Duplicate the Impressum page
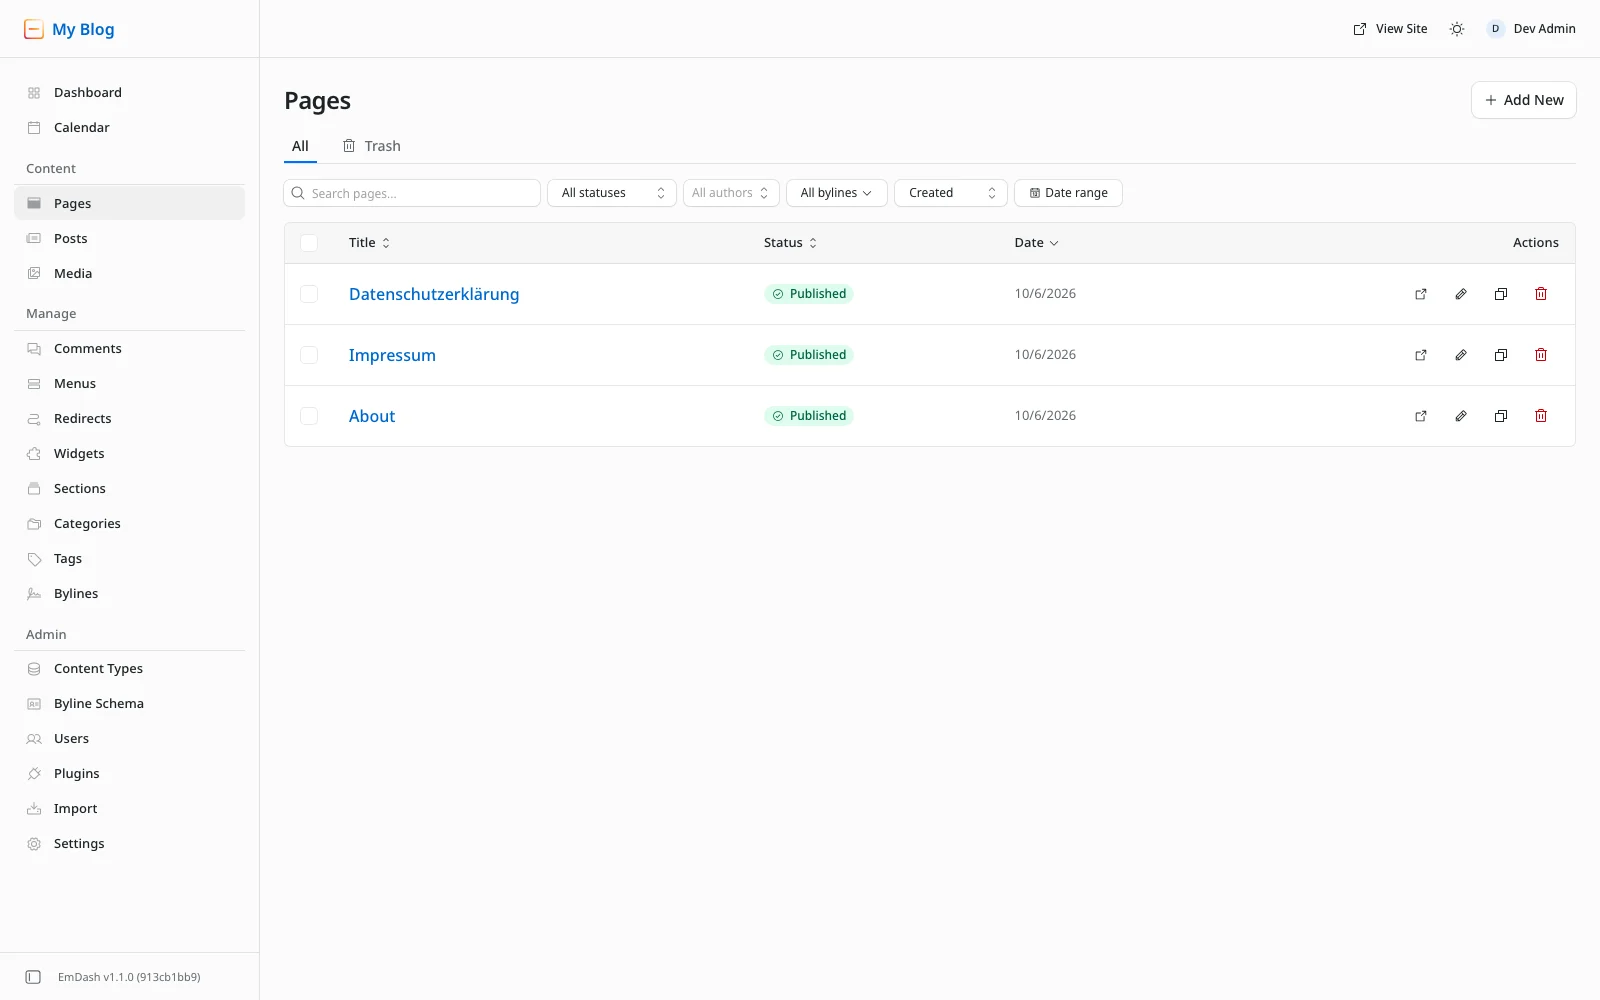 coord(1501,355)
